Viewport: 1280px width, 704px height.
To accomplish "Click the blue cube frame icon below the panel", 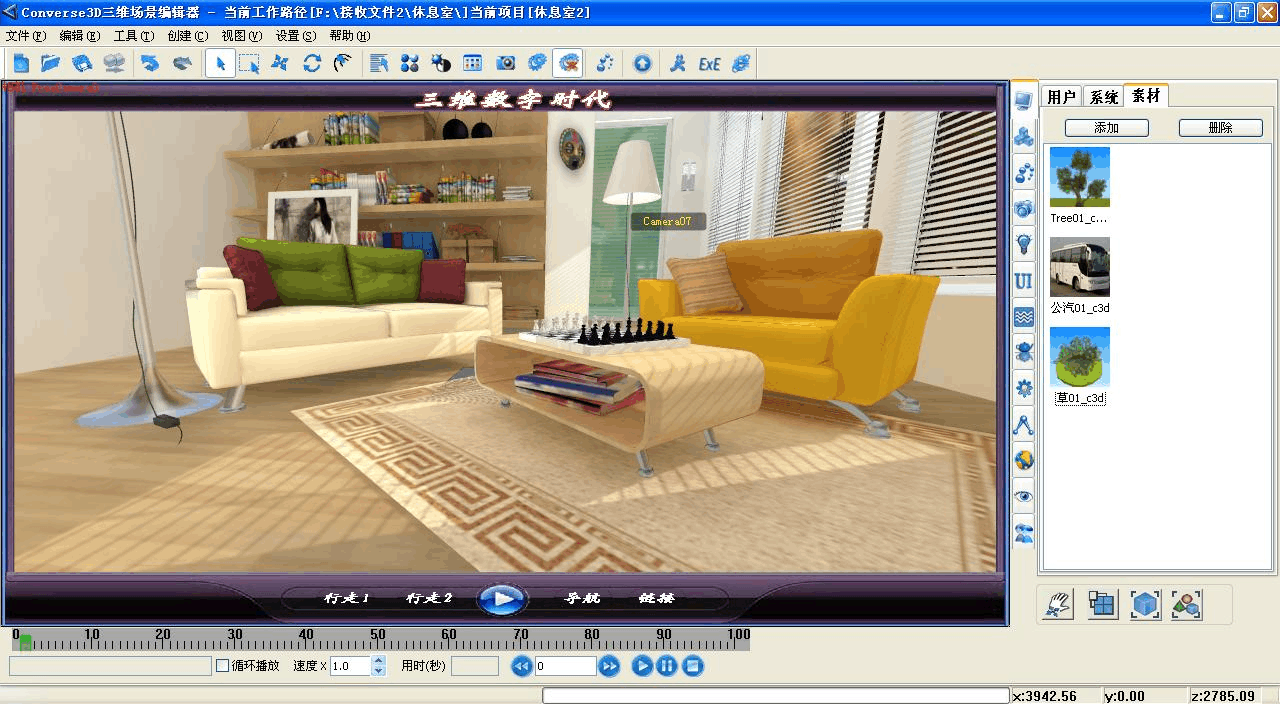I will tap(1145, 604).
